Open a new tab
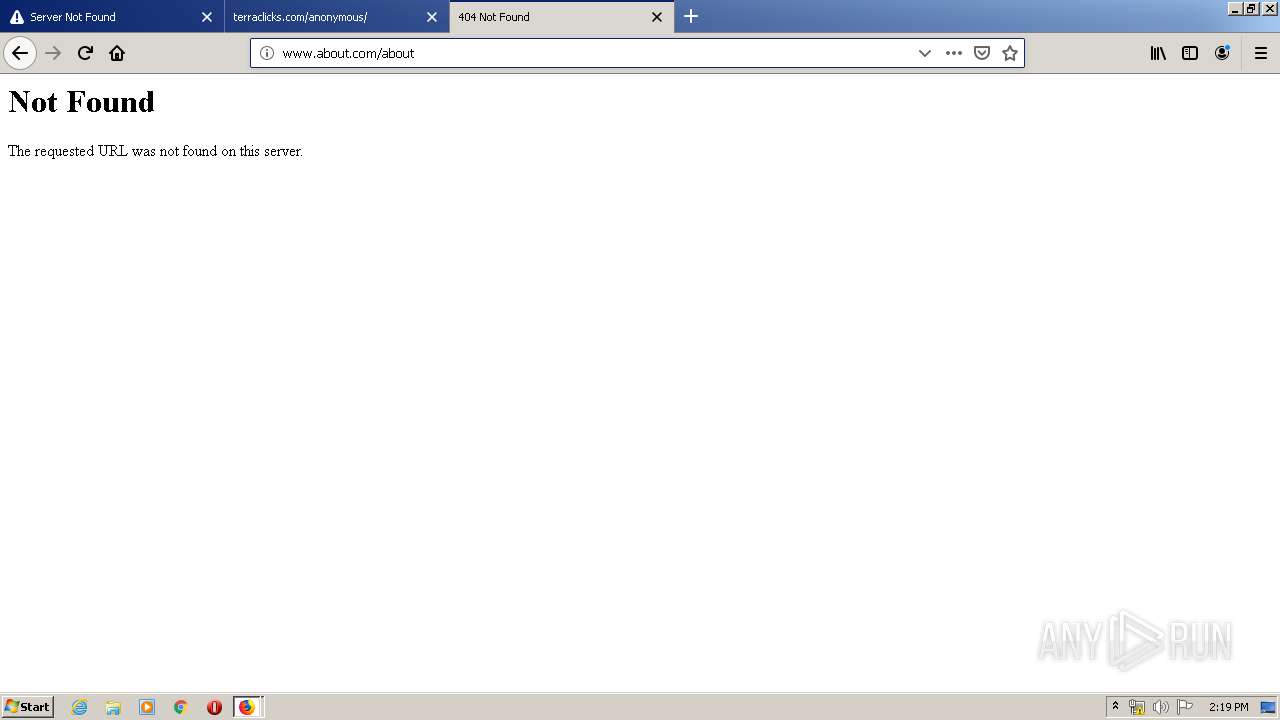Image resolution: width=1280 pixels, height=720 pixels. tap(691, 16)
